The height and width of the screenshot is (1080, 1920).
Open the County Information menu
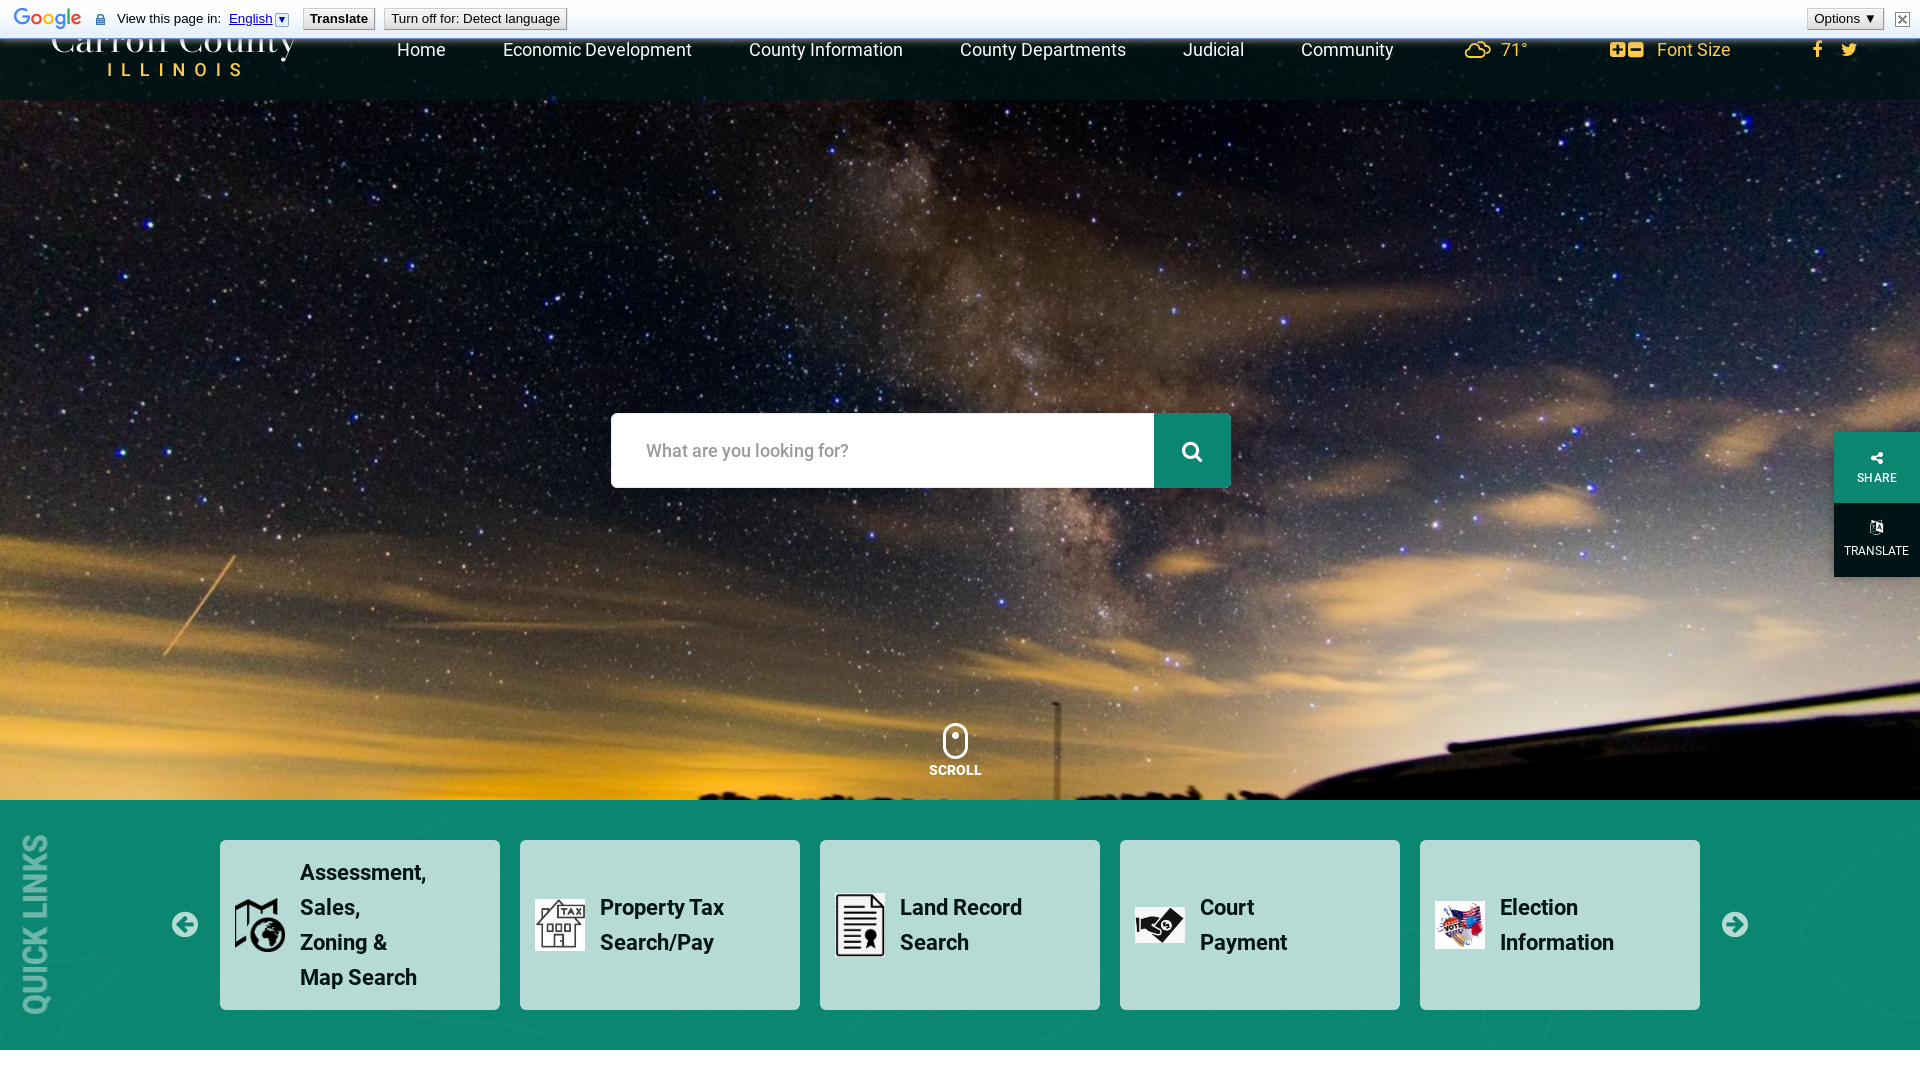826,50
